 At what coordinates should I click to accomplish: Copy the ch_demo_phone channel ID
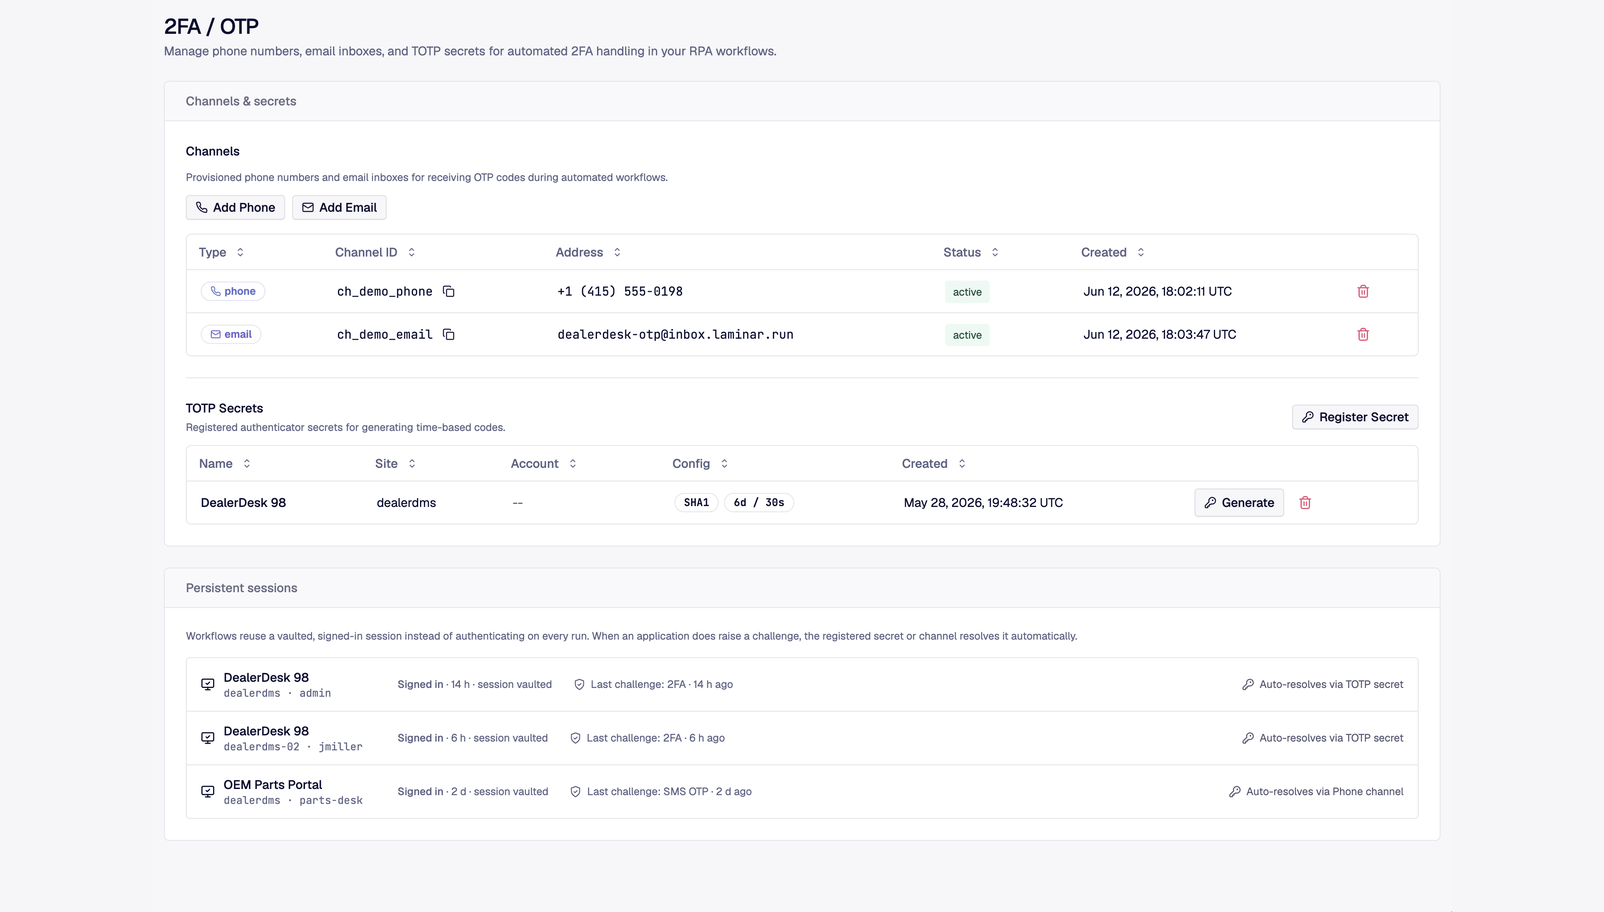tap(449, 292)
